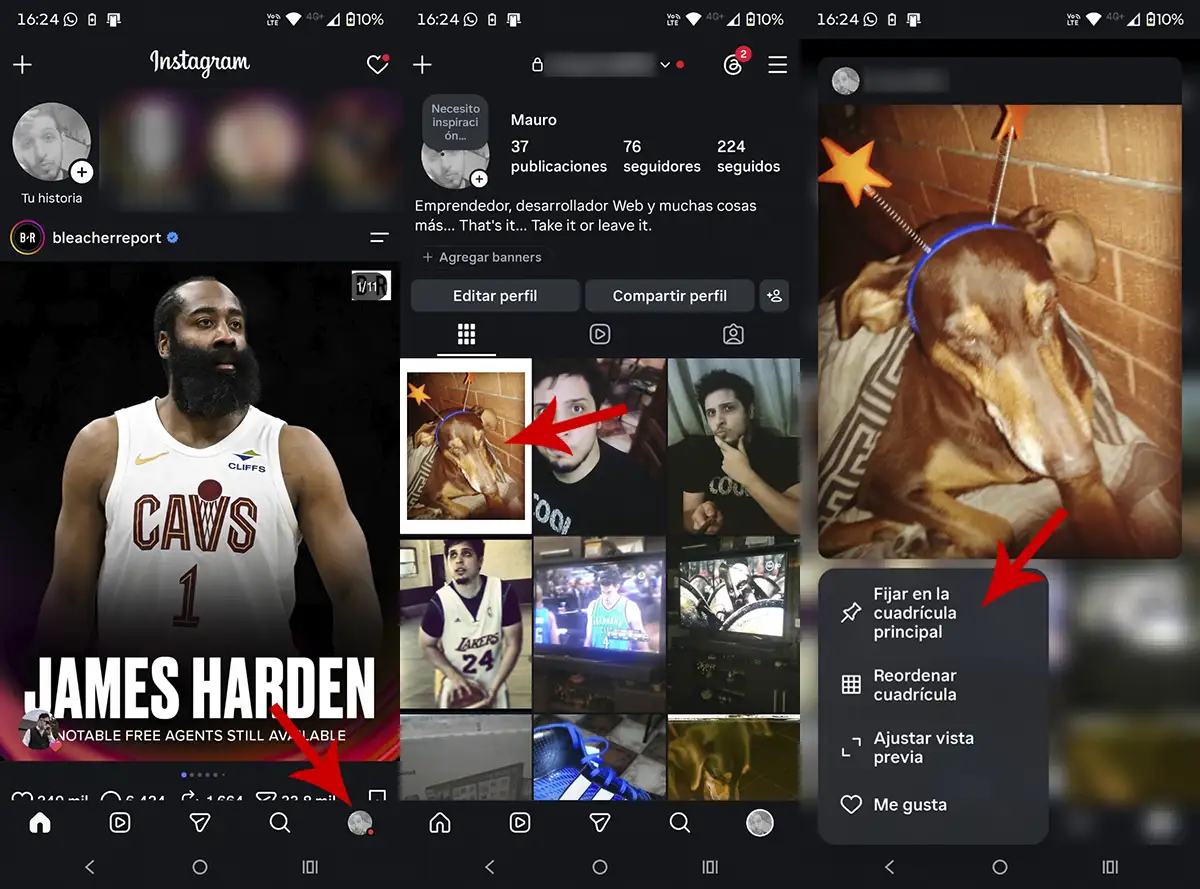
Task: Open profile avatar in feed screen bottom bar
Action: 360,823
